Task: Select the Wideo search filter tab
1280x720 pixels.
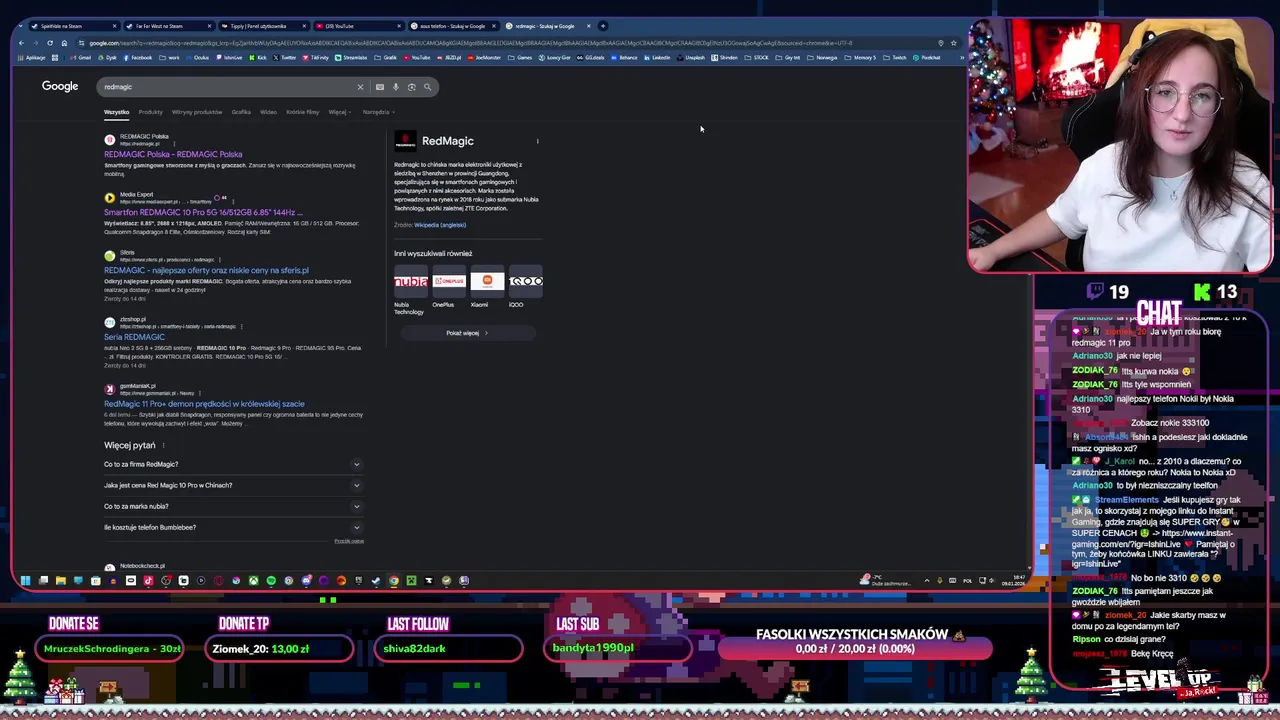Action: click(x=268, y=112)
